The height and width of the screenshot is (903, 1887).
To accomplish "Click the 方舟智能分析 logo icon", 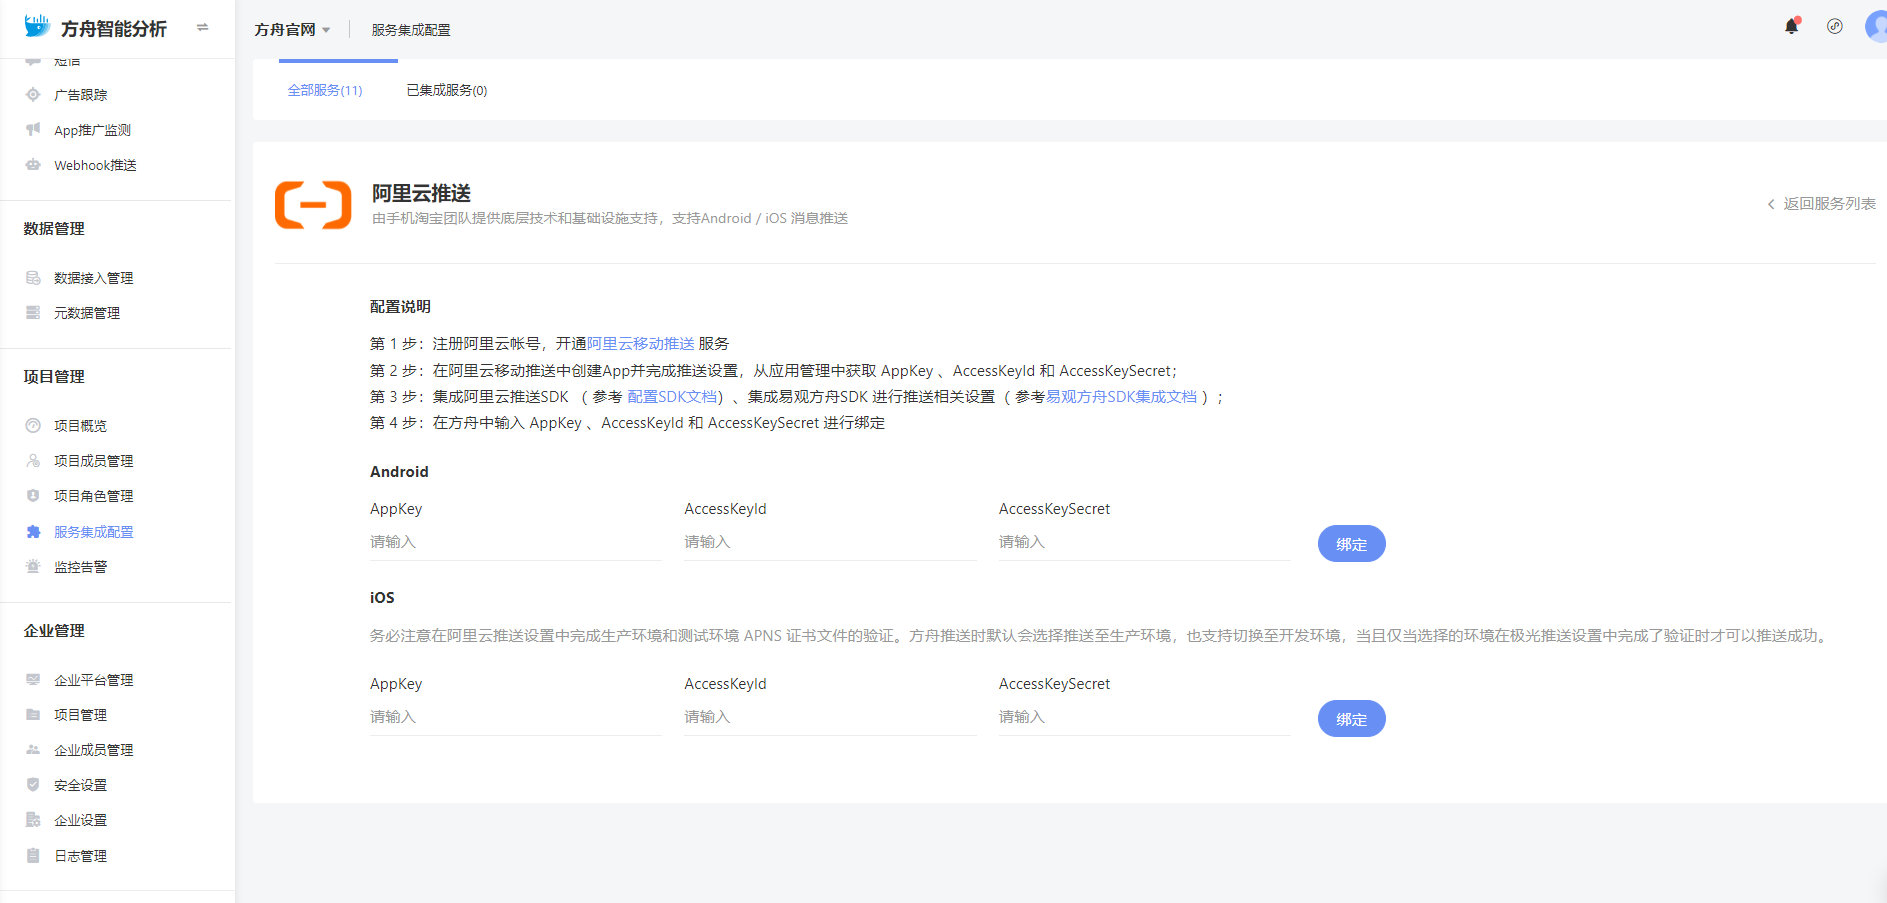I will point(37,27).
